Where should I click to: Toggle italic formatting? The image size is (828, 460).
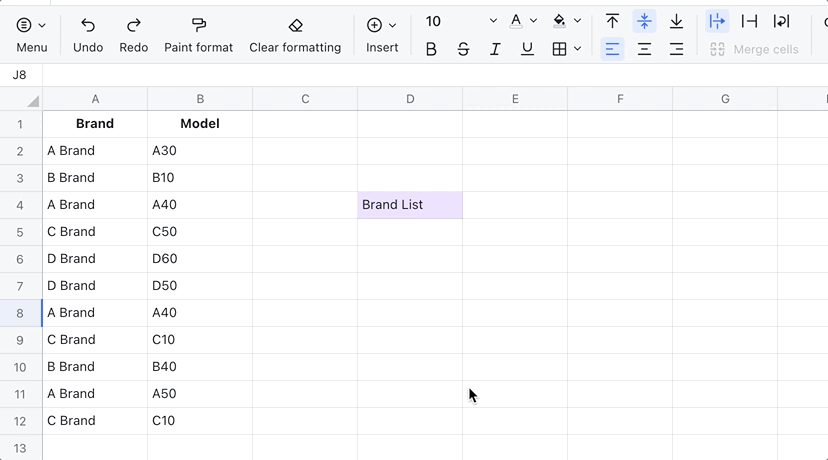coord(495,49)
